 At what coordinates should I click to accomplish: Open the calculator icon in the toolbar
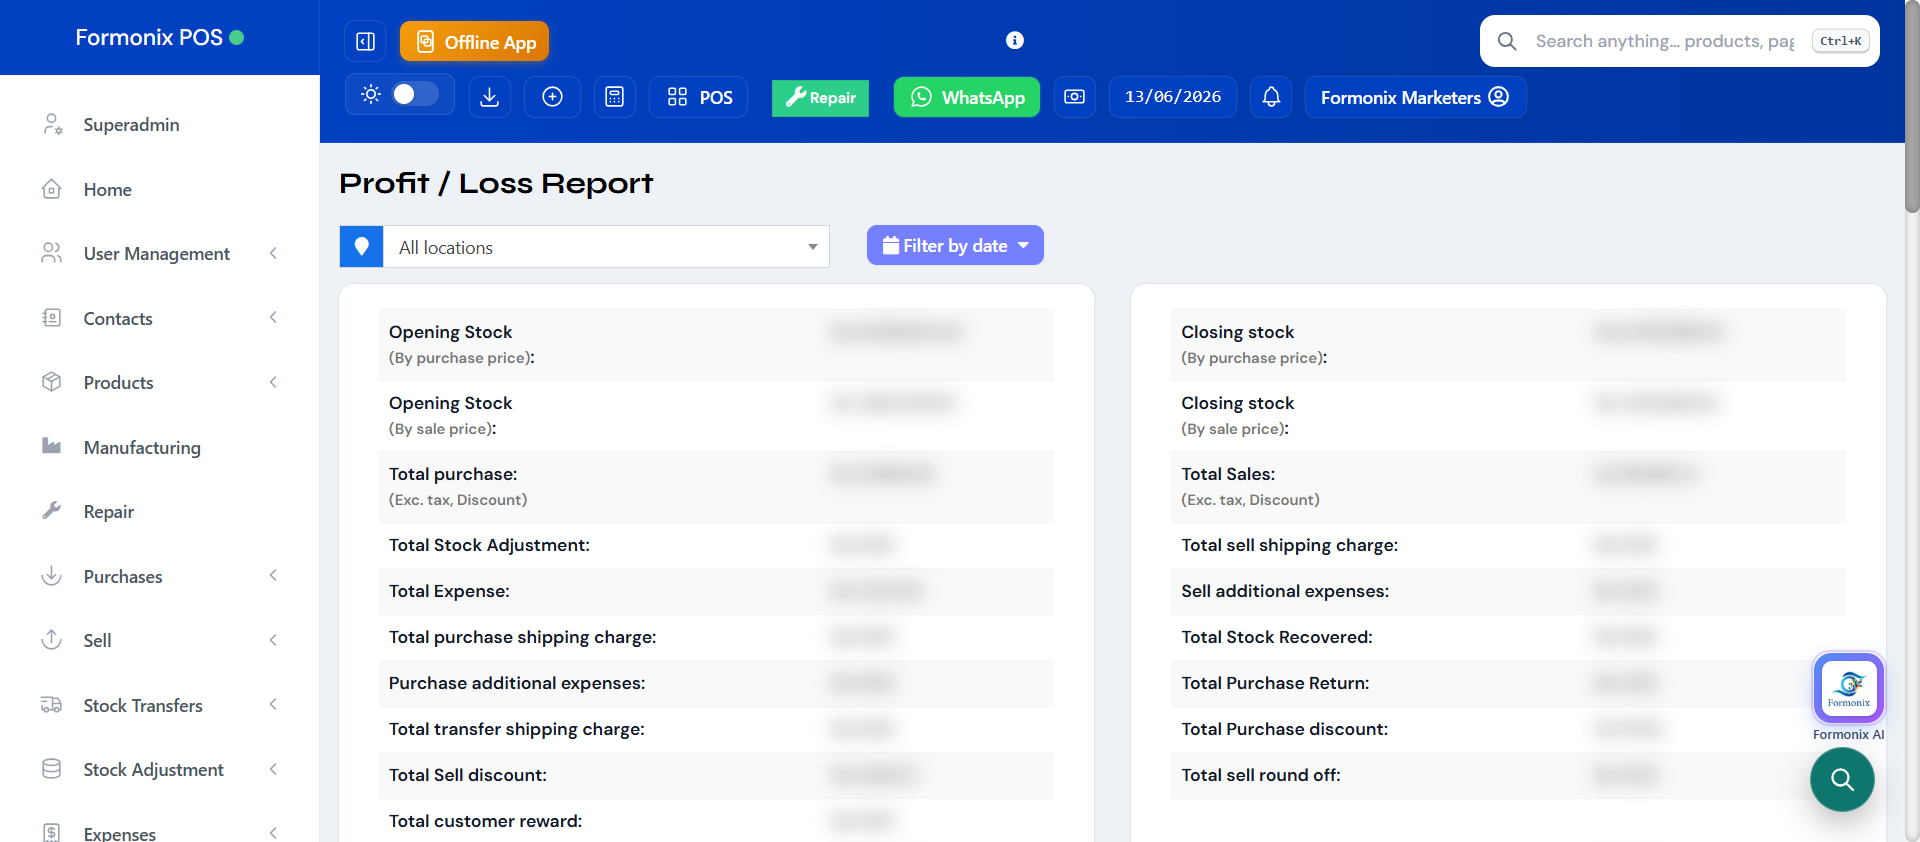tap(615, 97)
